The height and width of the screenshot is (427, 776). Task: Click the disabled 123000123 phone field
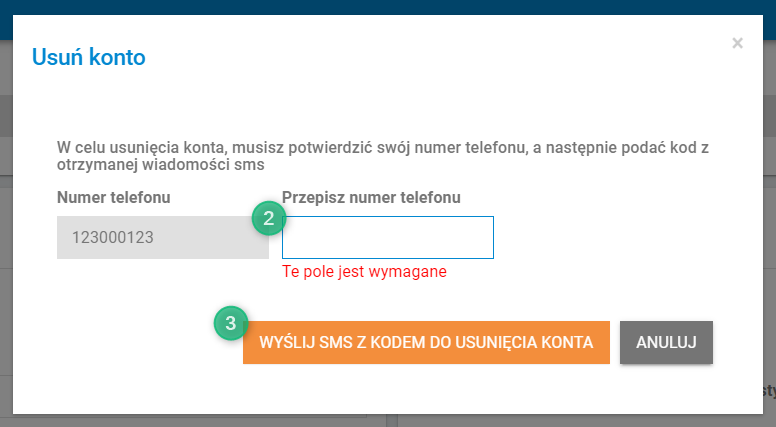click(x=163, y=237)
